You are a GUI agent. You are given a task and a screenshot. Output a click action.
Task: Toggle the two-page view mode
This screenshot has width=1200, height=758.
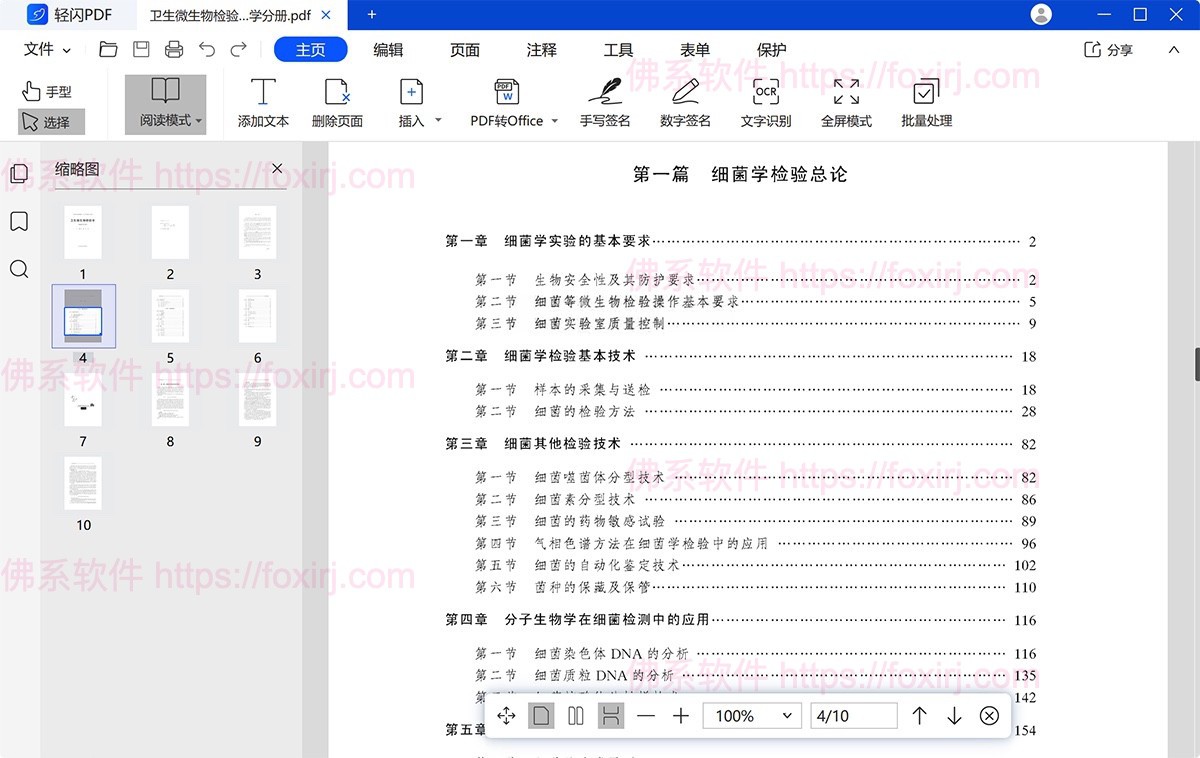(x=575, y=715)
